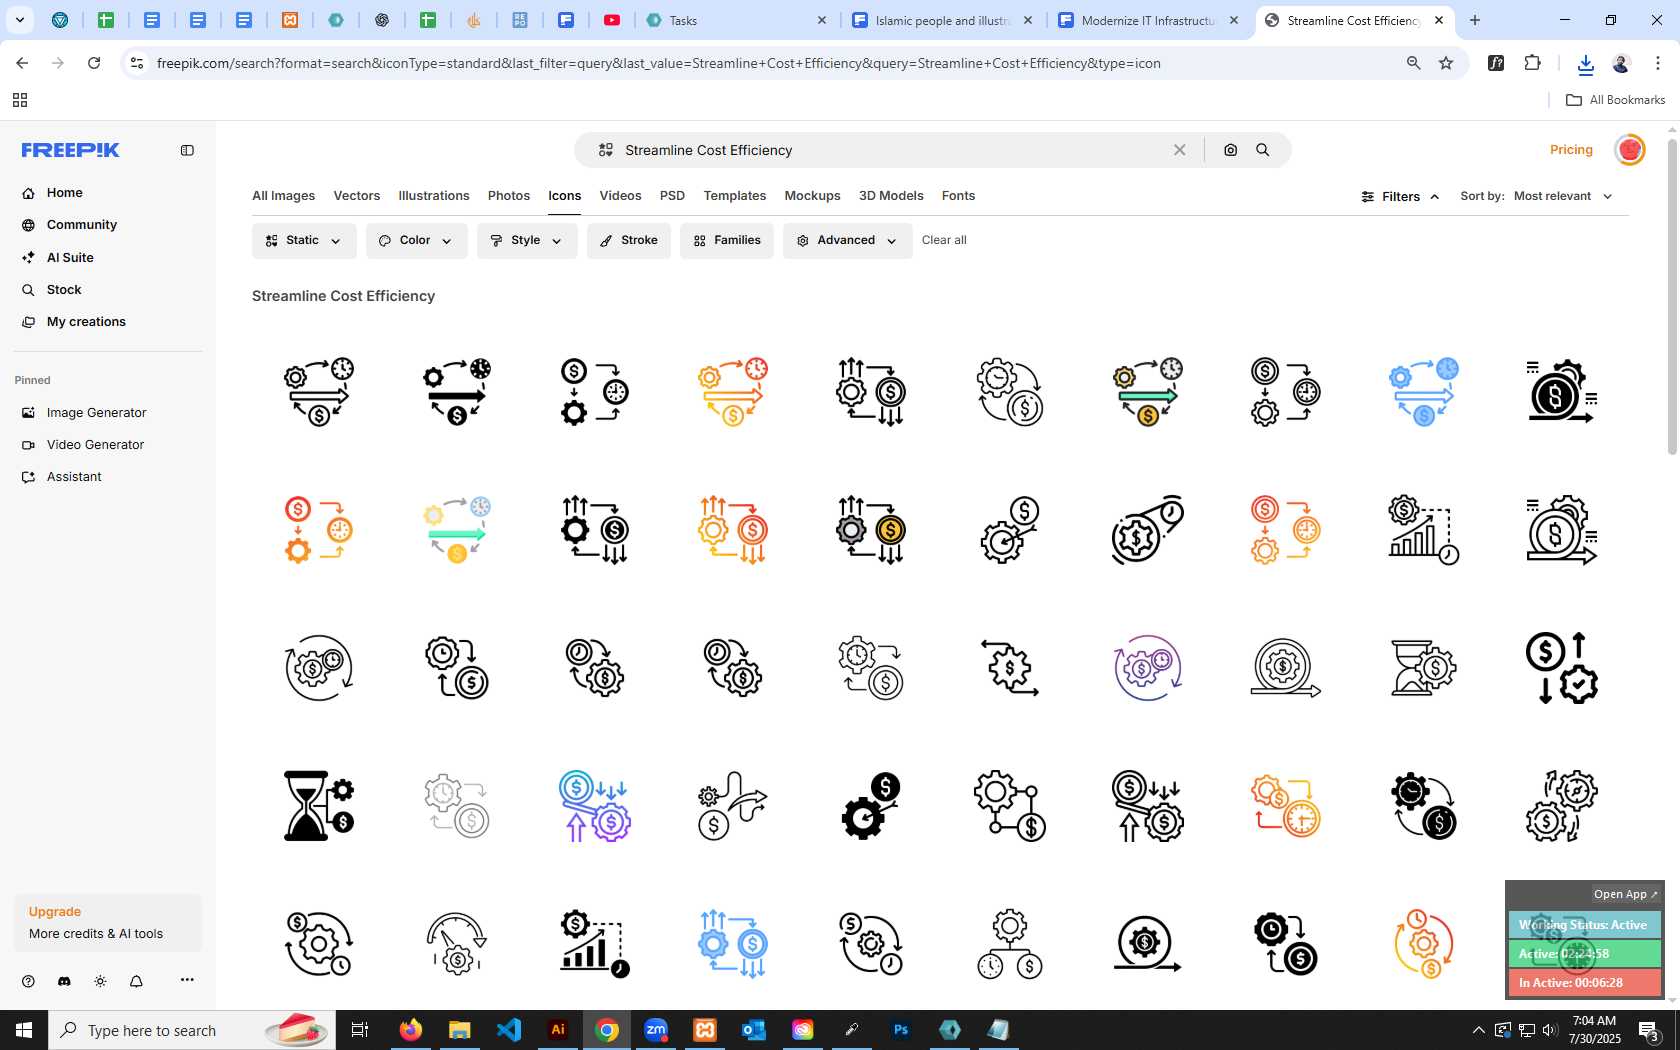Open help question mark icon in sidebar
This screenshot has width=1680, height=1050.
(28, 981)
